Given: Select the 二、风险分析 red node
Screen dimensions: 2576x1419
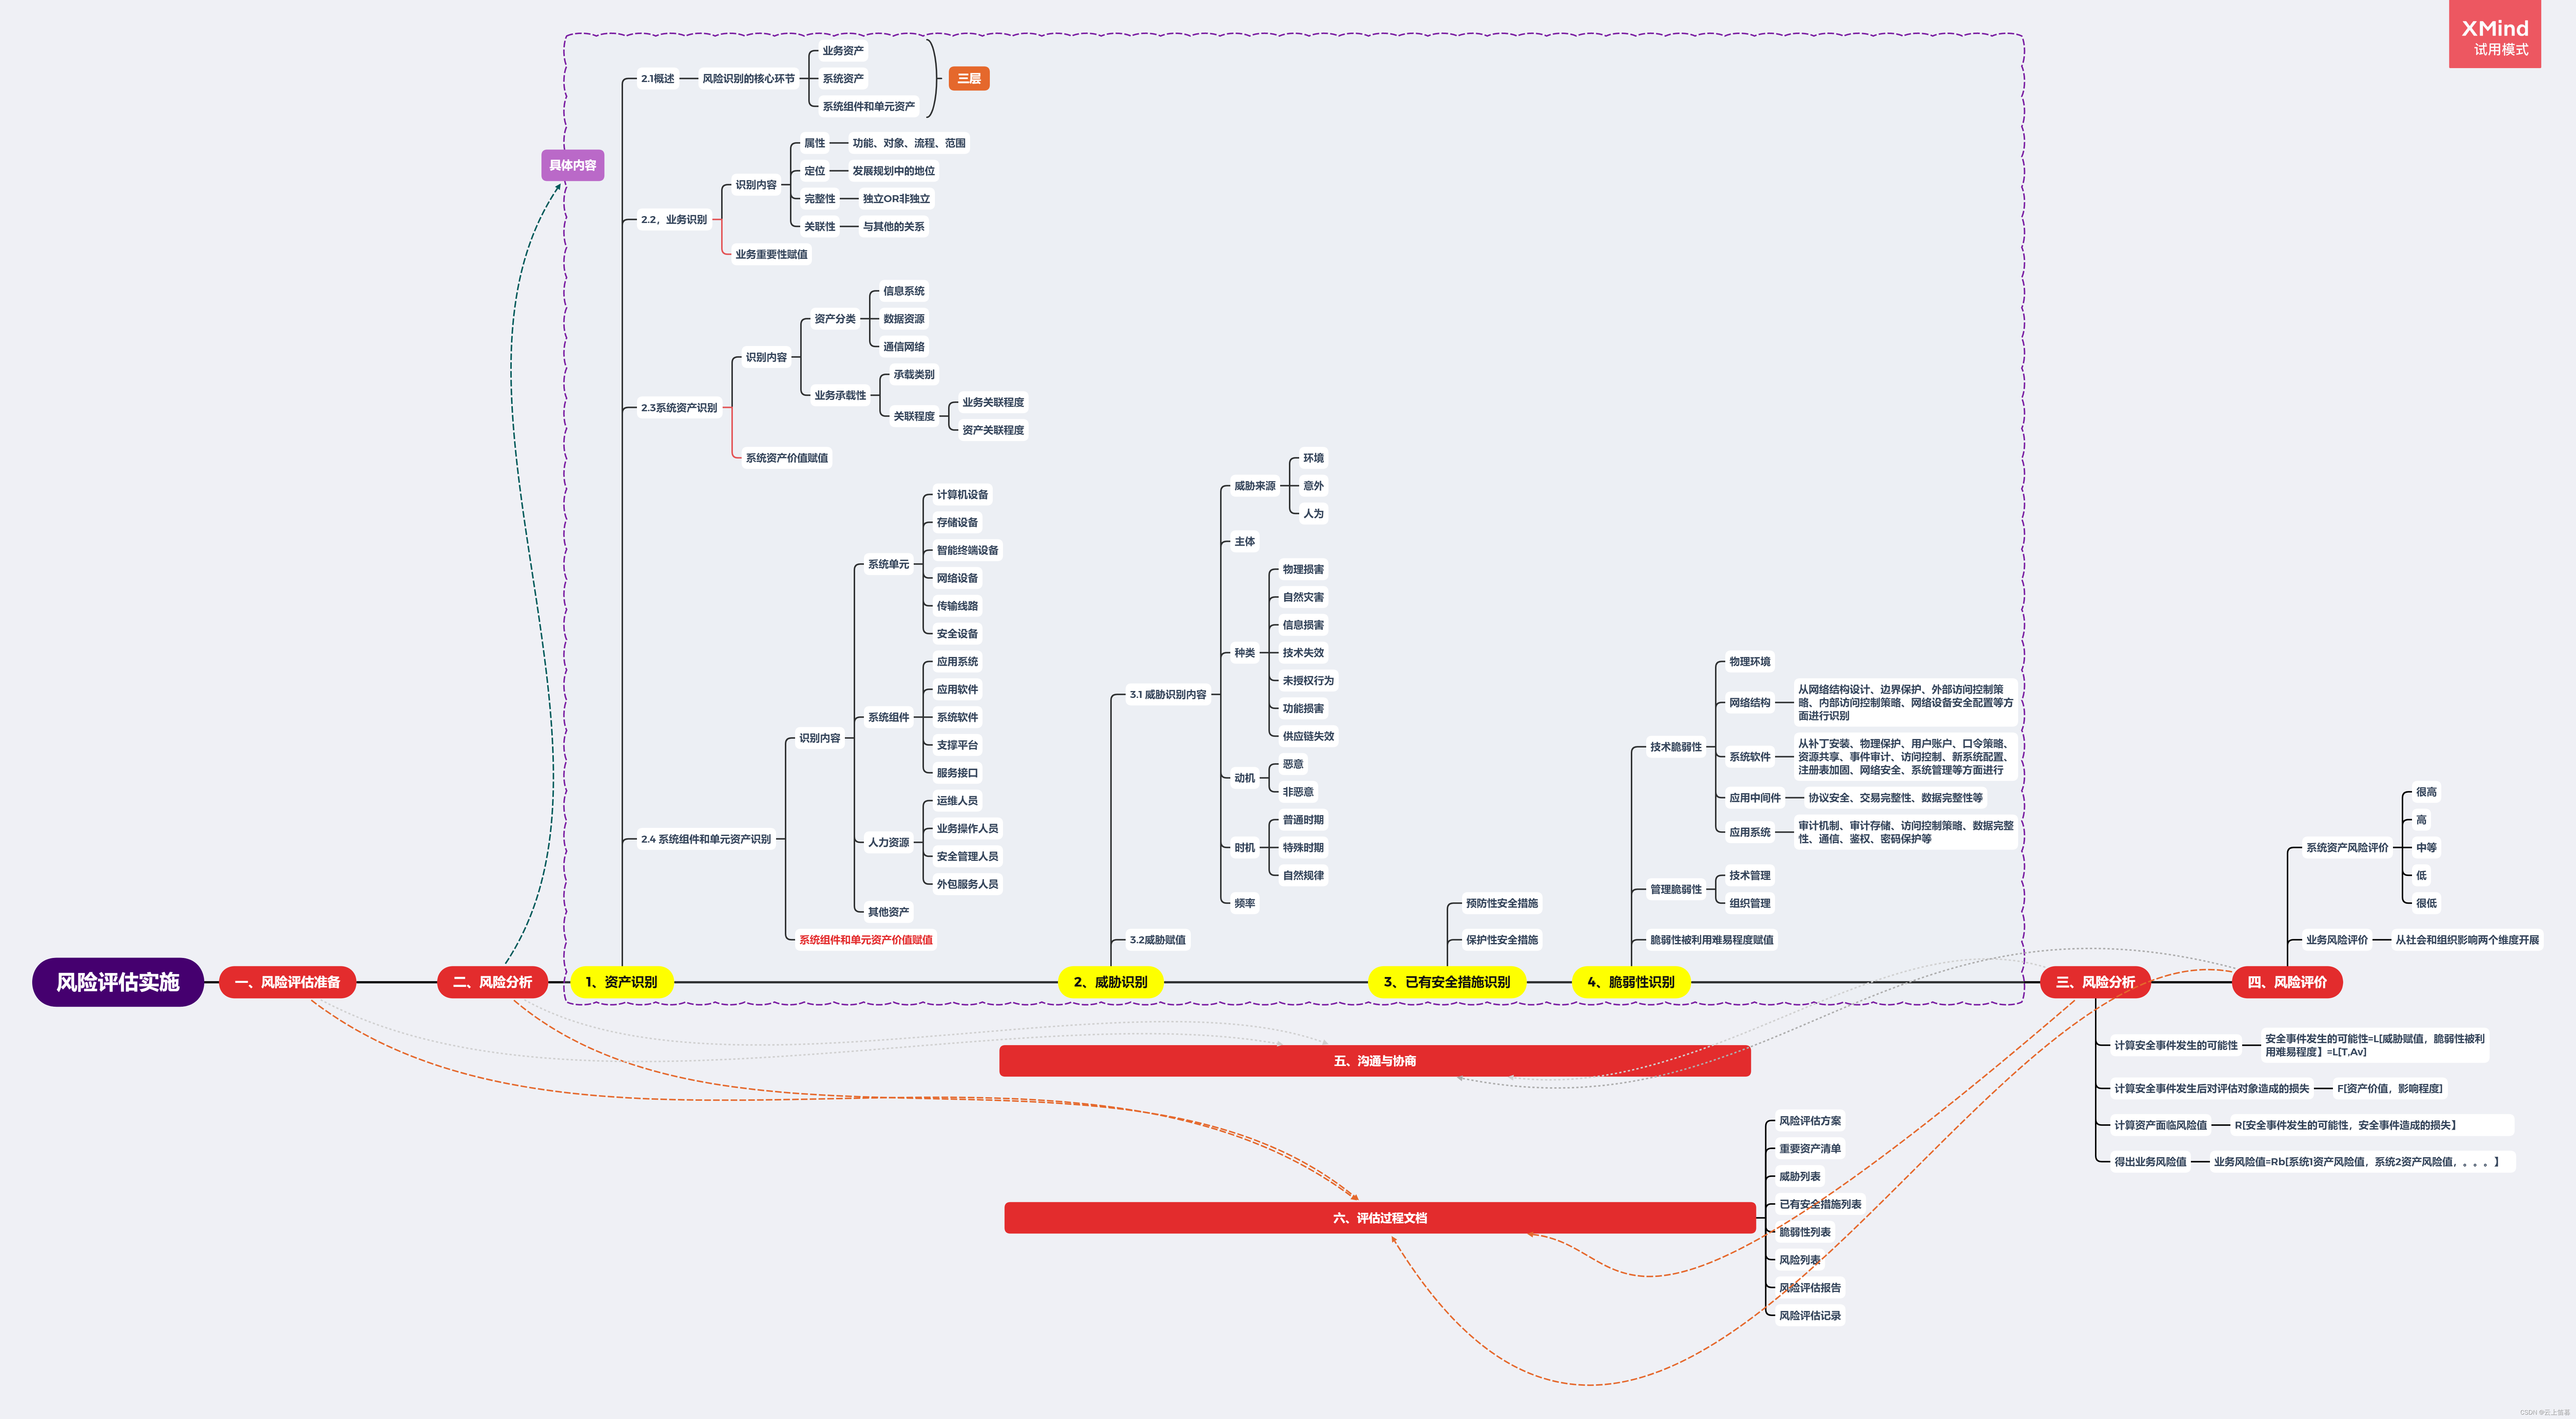Looking at the screenshot, I should coord(492,982).
